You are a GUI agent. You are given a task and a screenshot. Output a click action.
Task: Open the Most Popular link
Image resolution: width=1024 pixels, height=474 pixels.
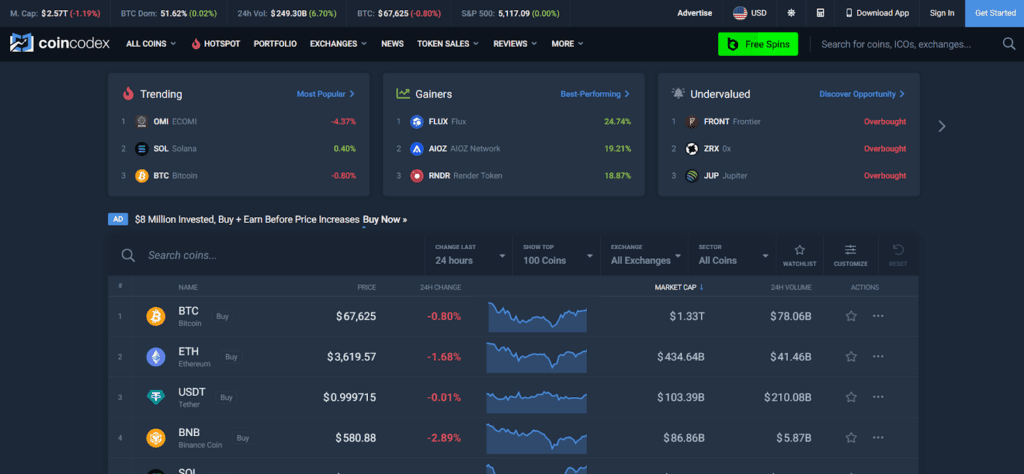pos(325,94)
